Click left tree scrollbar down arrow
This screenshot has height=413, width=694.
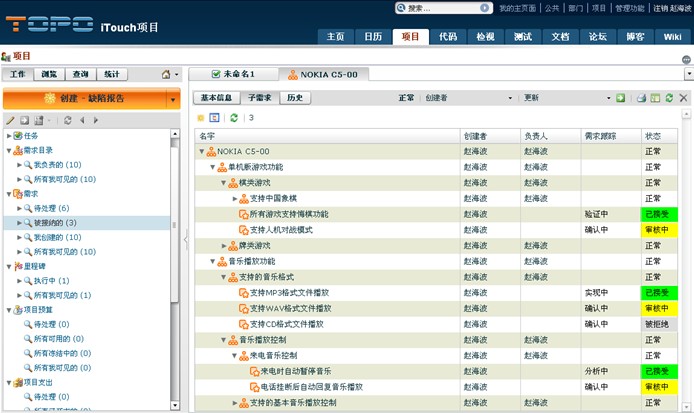pyautogui.click(x=175, y=405)
